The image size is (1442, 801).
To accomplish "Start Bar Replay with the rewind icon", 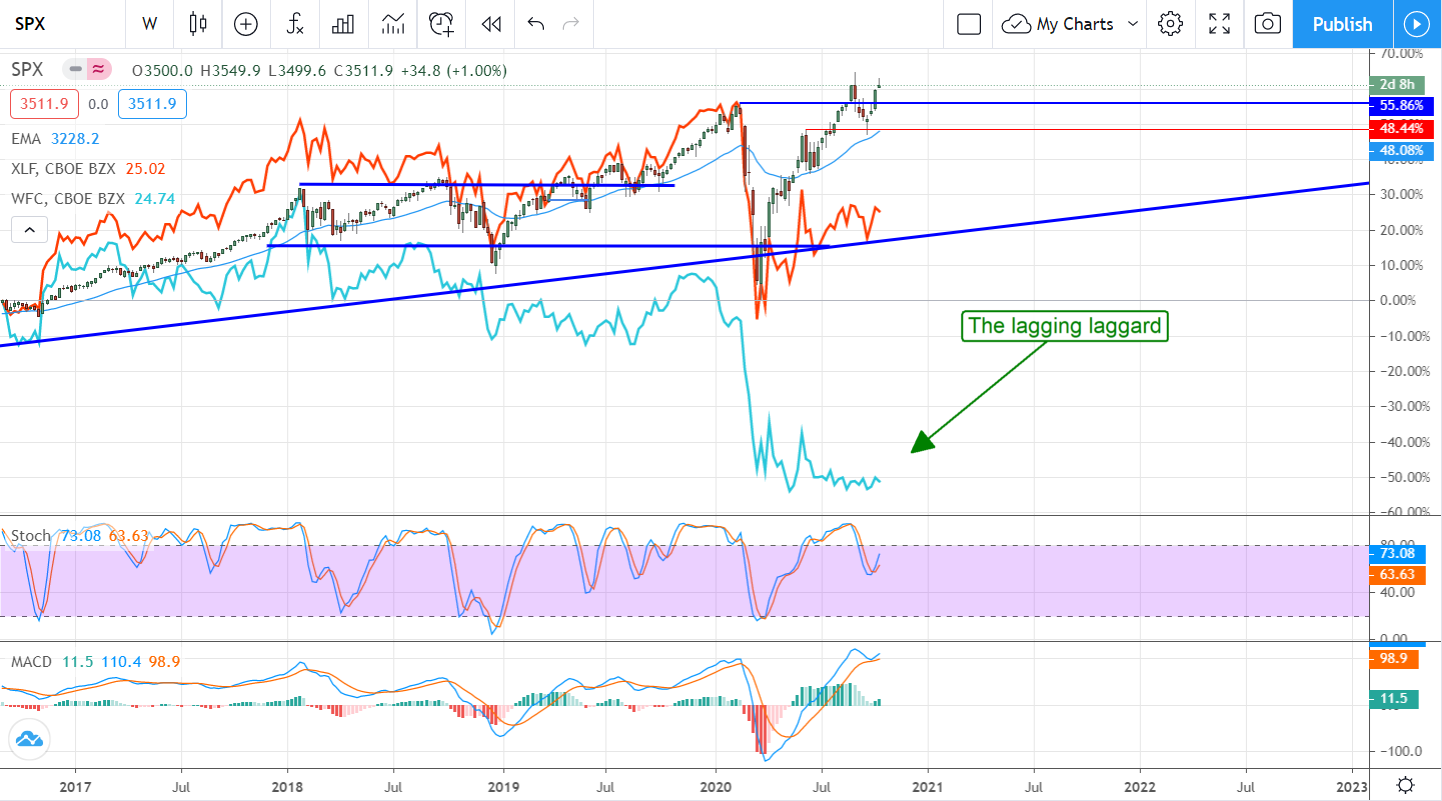I will point(490,24).
